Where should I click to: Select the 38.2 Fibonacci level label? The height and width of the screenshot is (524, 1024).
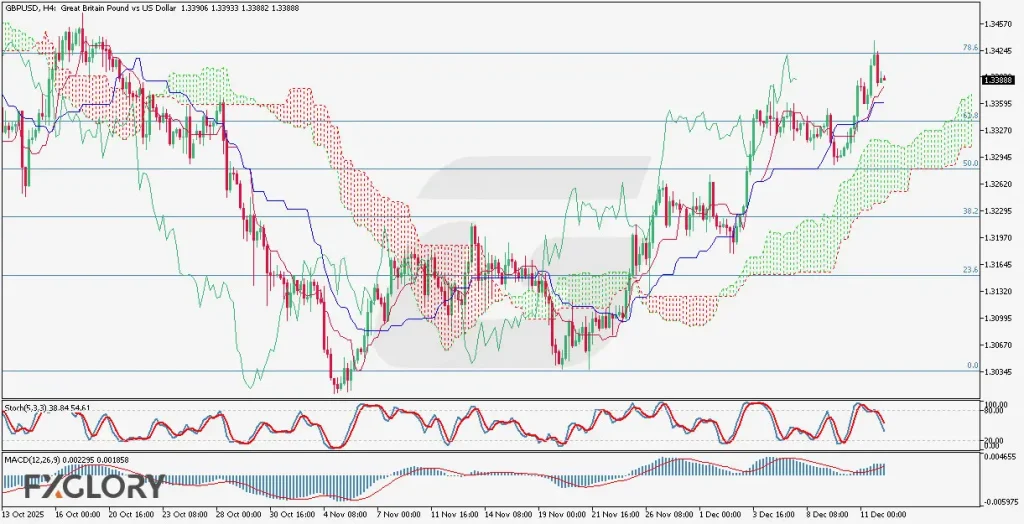pyautogui.click(x=970, y=212)
